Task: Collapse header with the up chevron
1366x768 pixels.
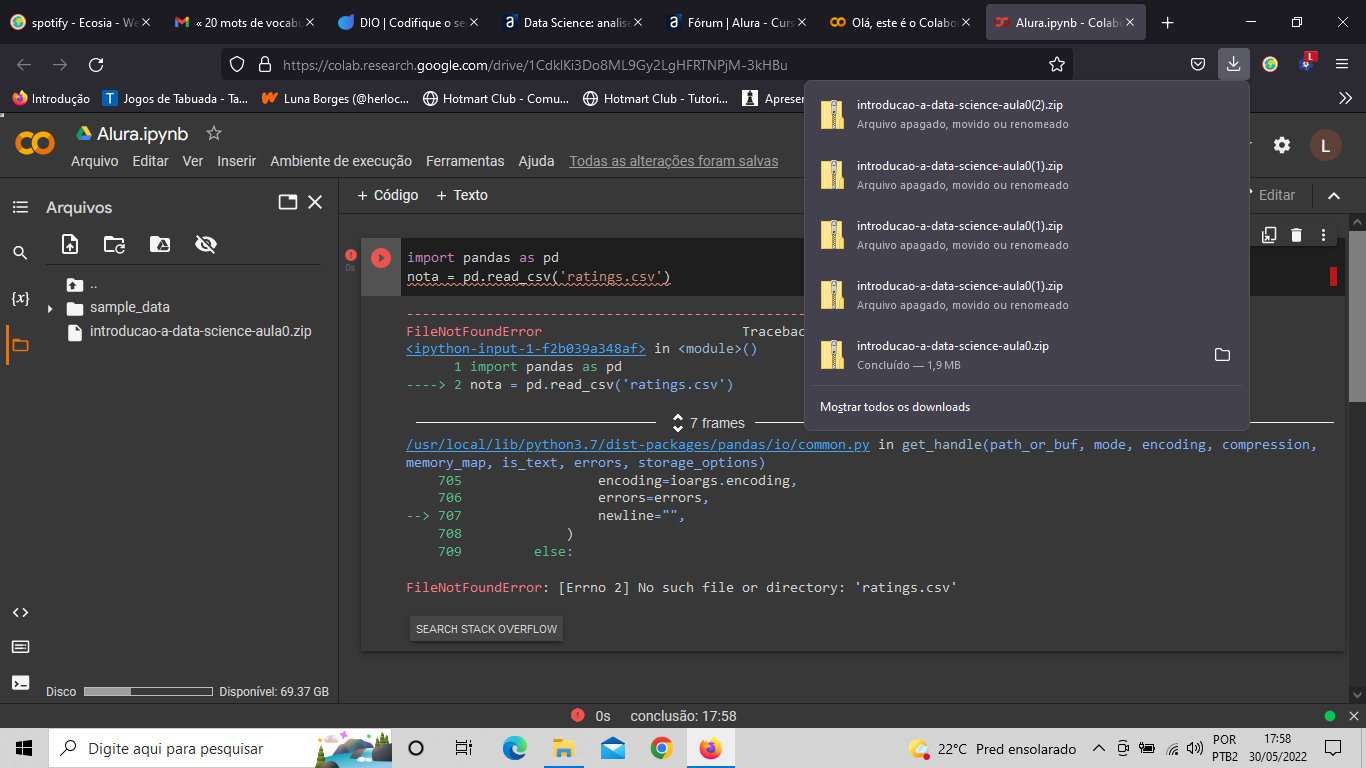Action: coord(1333,196)
